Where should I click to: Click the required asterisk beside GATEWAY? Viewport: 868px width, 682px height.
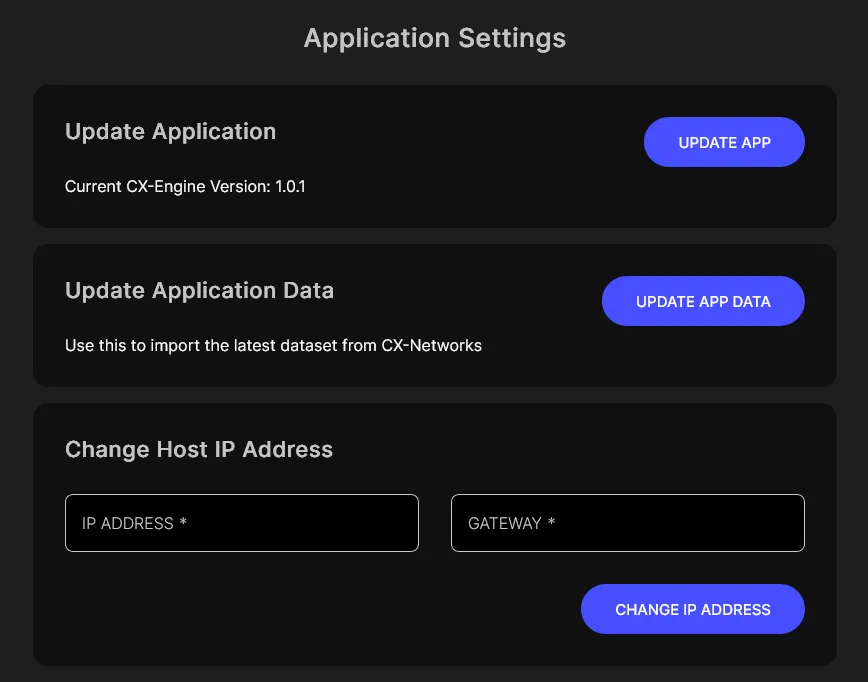coord(551,523)
